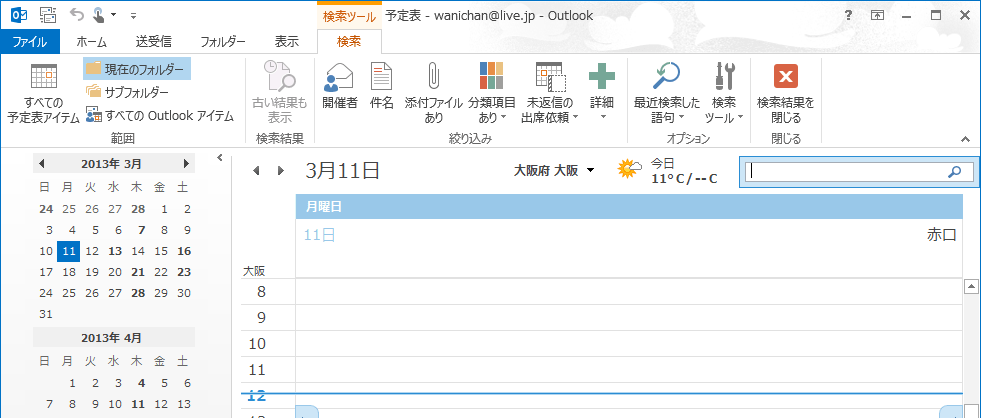The image size is (981, 418).
Task: Switch to the 送受信 tab
Action: 153,42
